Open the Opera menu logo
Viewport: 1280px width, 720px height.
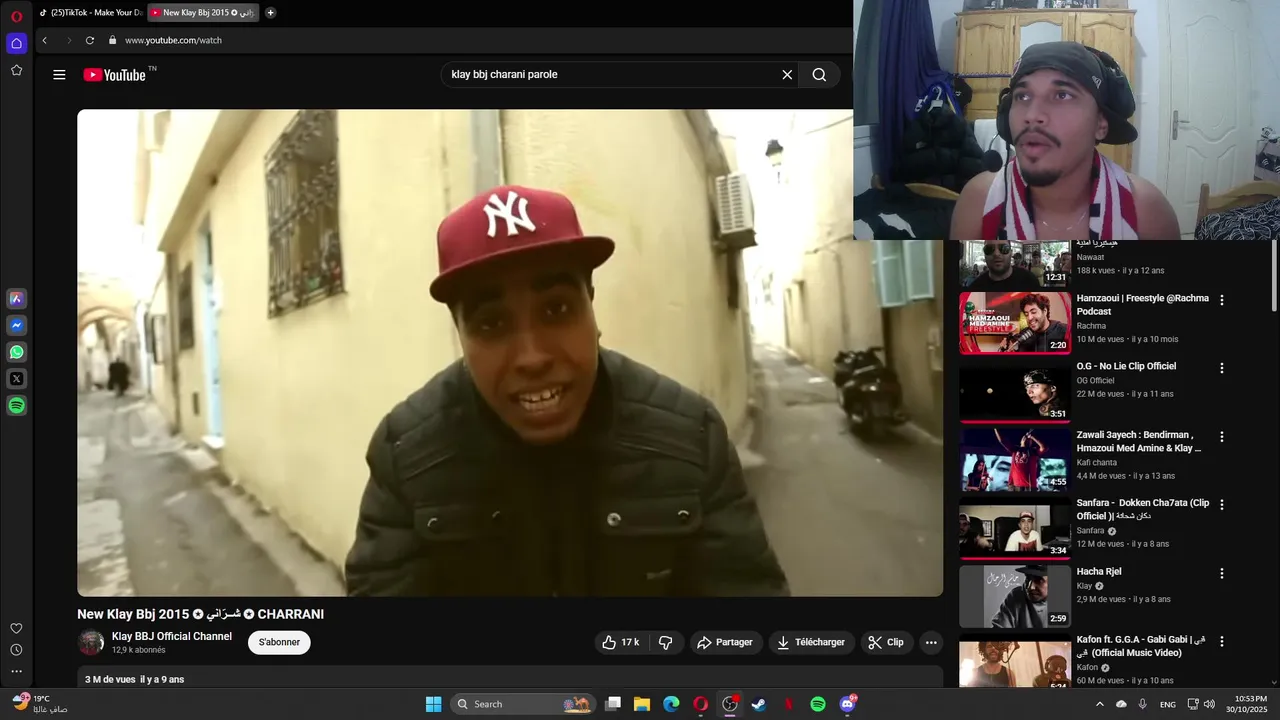click(16, 16)
